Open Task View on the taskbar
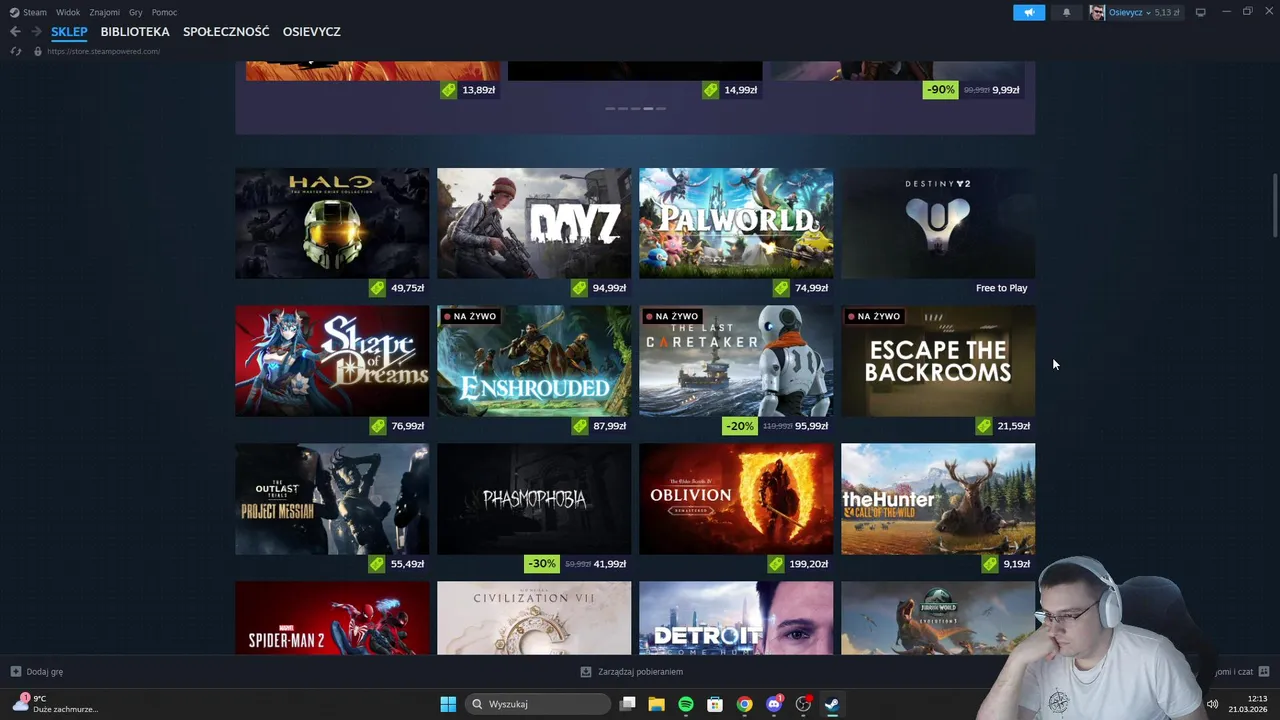This screenshot has width=1280, height=720. [x=627, y=704]
